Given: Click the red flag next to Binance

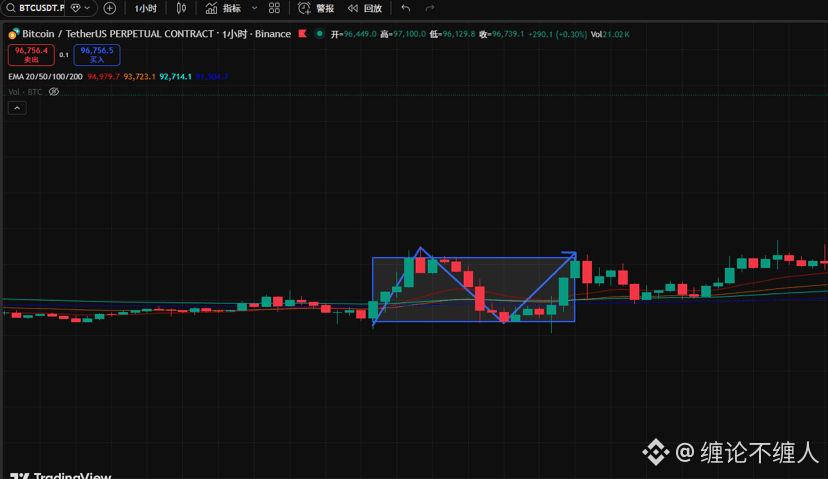Looking at the screenshot, I should coord(303,34).
